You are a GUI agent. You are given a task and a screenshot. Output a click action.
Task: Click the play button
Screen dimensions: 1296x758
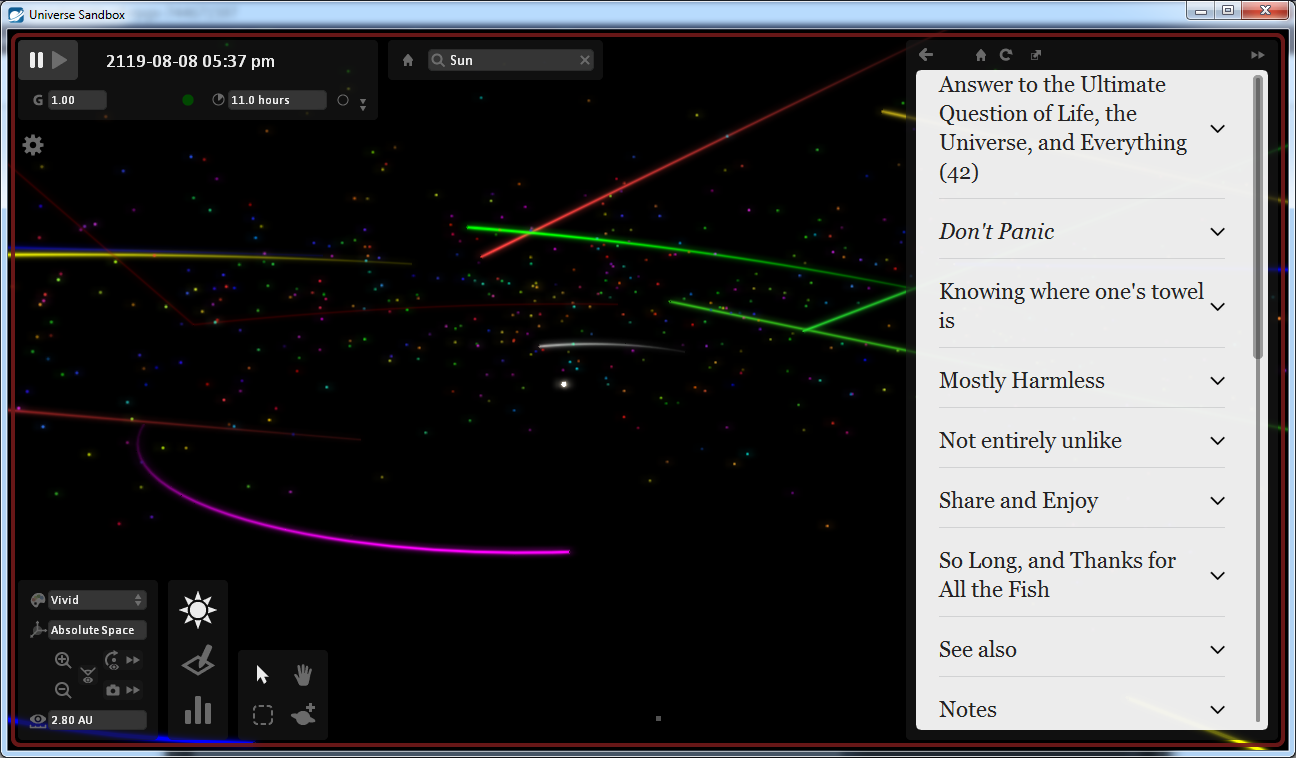[x=60, y=60]
